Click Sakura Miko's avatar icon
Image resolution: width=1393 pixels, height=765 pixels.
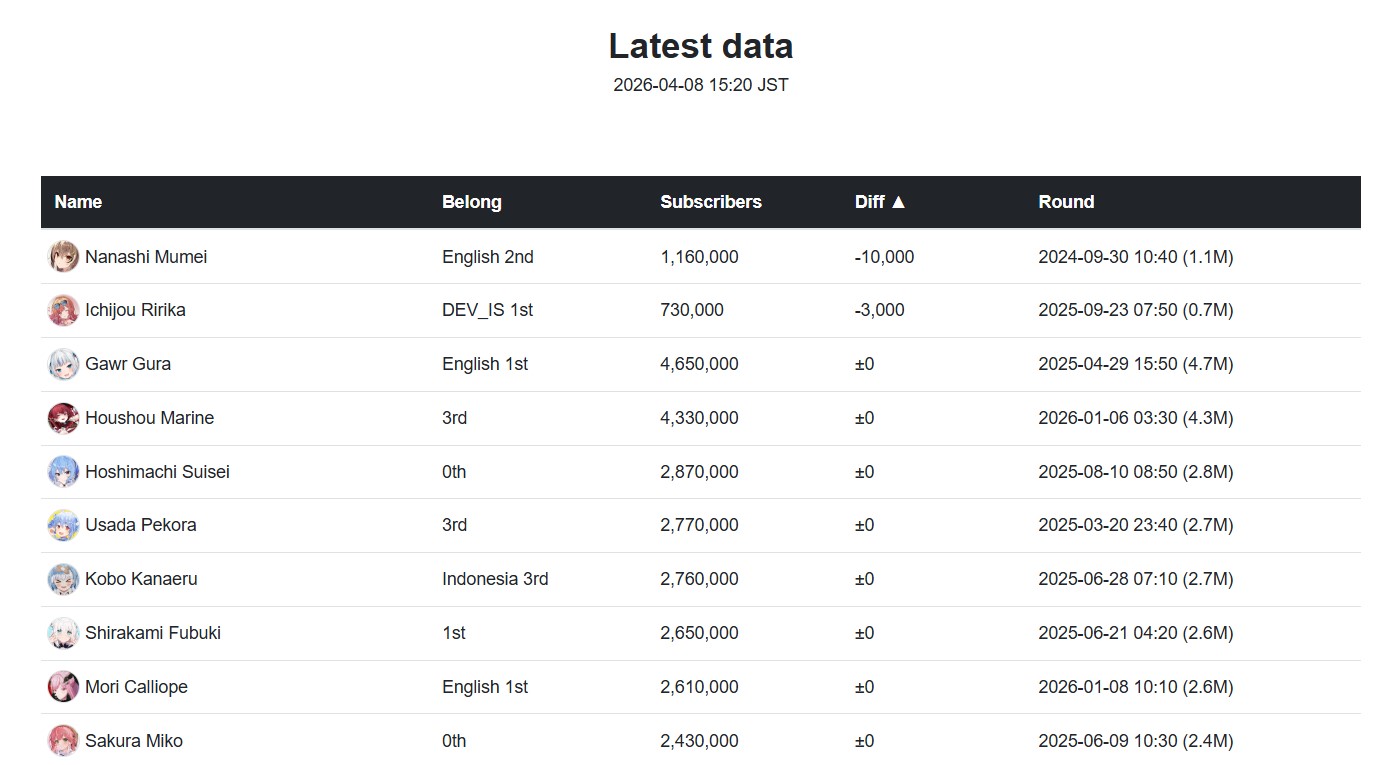pyautogui.click(x=63, y=741)
